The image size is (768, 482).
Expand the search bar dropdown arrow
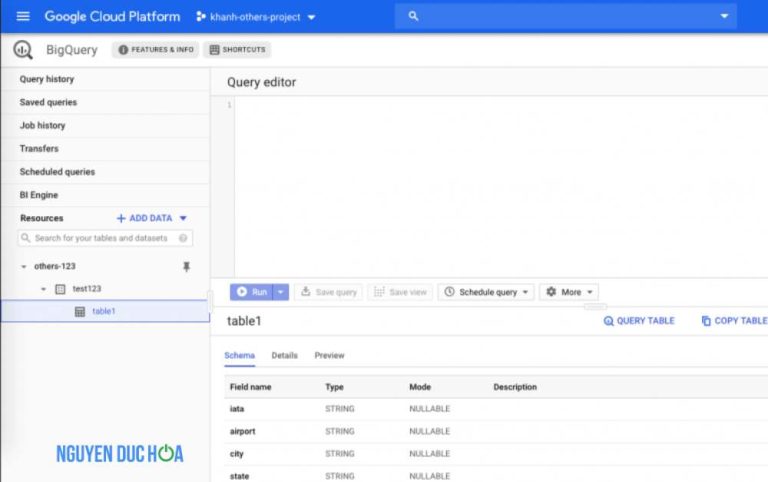(724, 16)
